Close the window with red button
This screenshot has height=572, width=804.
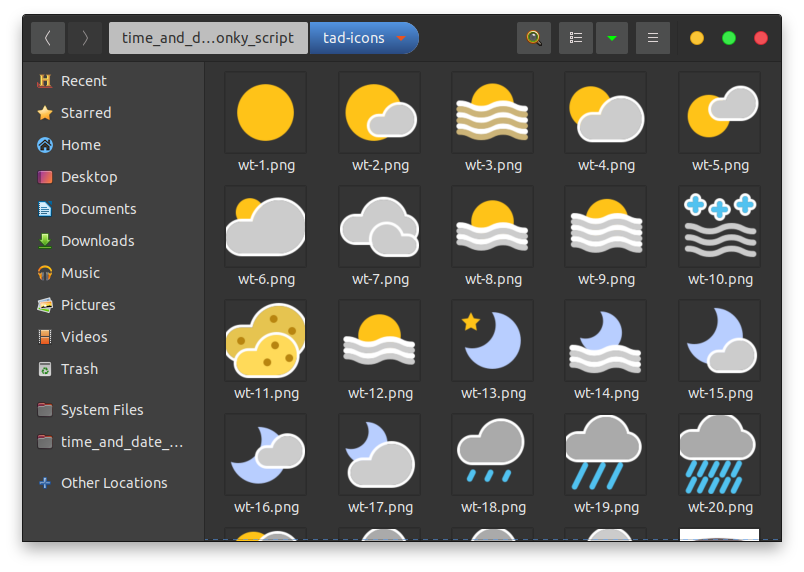761,38
